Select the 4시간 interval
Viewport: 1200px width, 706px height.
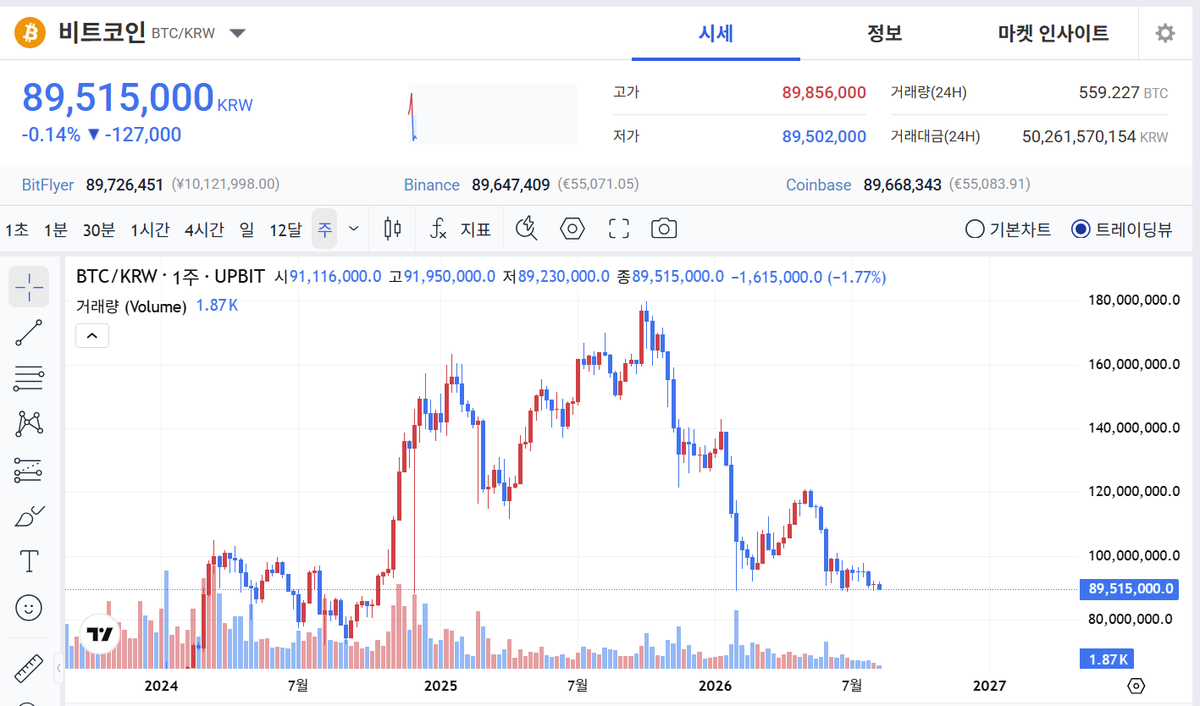(x=204, y=229)
